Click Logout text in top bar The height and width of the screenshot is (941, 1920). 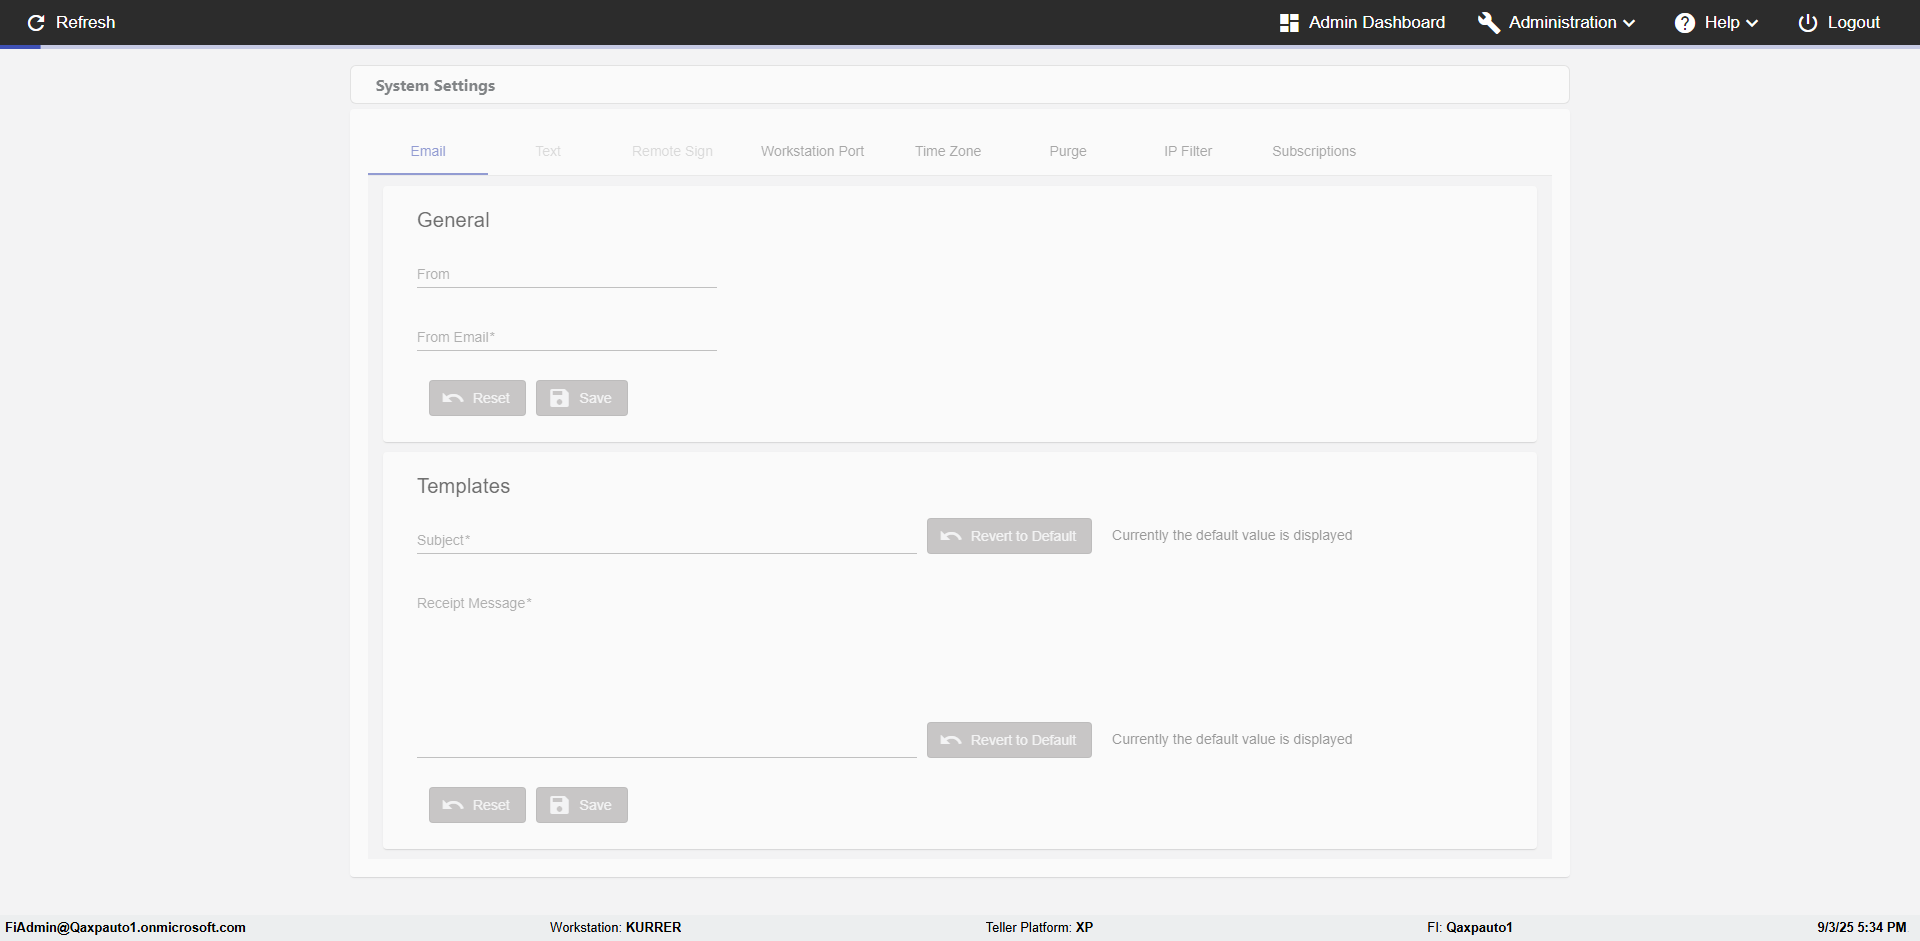click(x=1854, y=23)
